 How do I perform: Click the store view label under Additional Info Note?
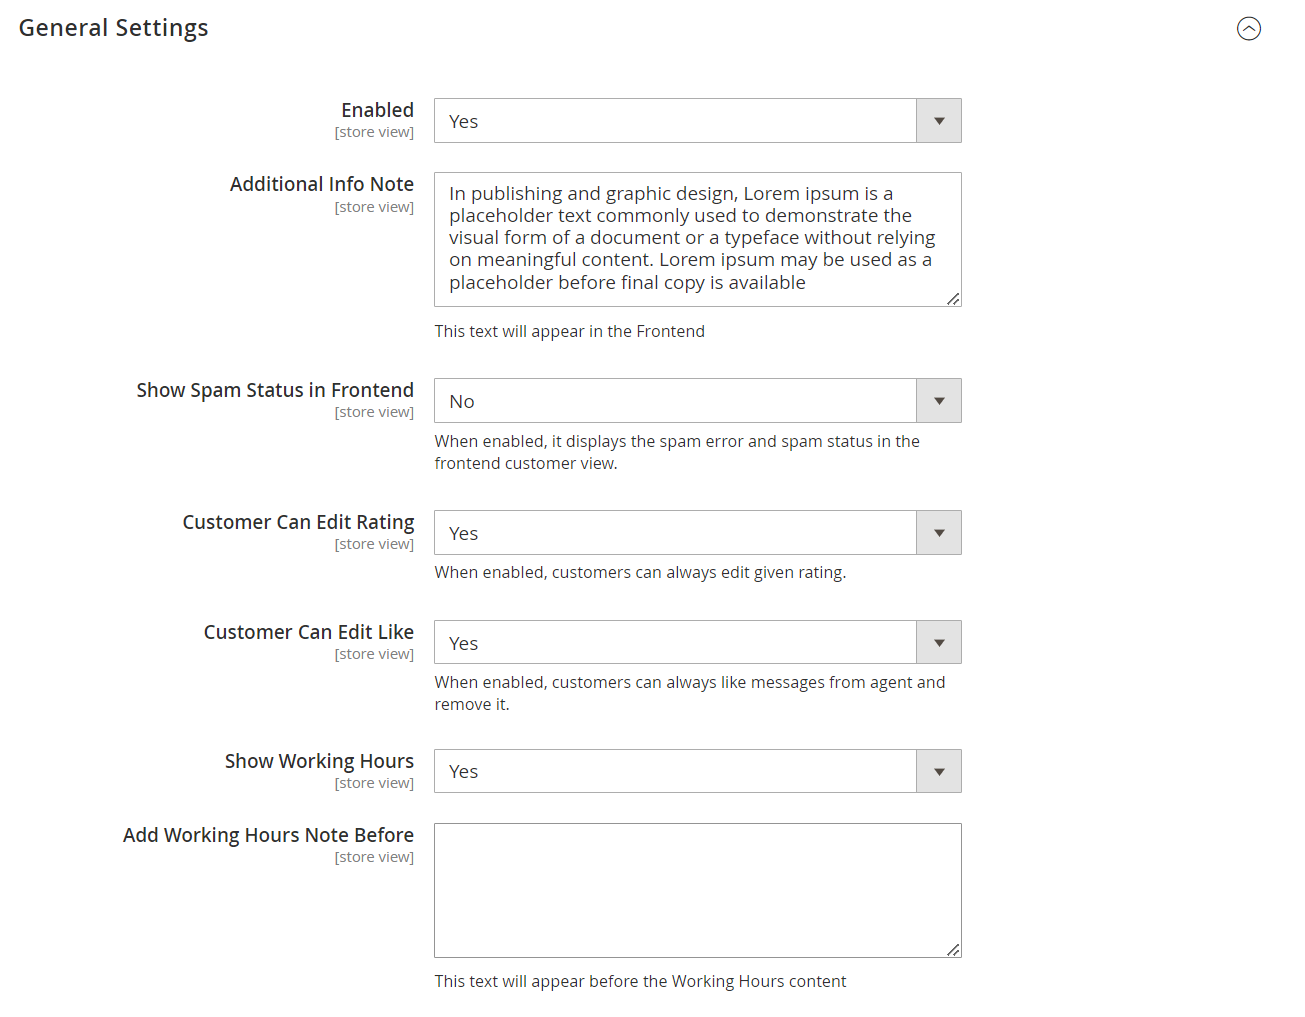(374, 206)
